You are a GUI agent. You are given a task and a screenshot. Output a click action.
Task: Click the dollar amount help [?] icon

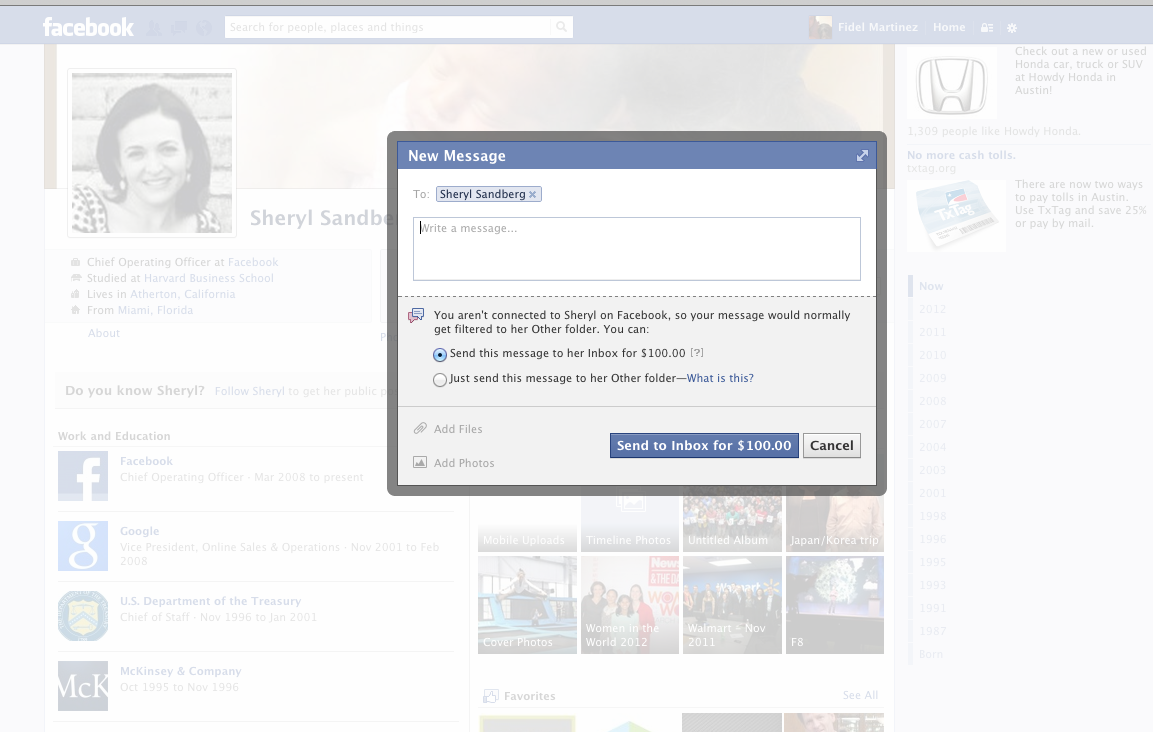697,353
